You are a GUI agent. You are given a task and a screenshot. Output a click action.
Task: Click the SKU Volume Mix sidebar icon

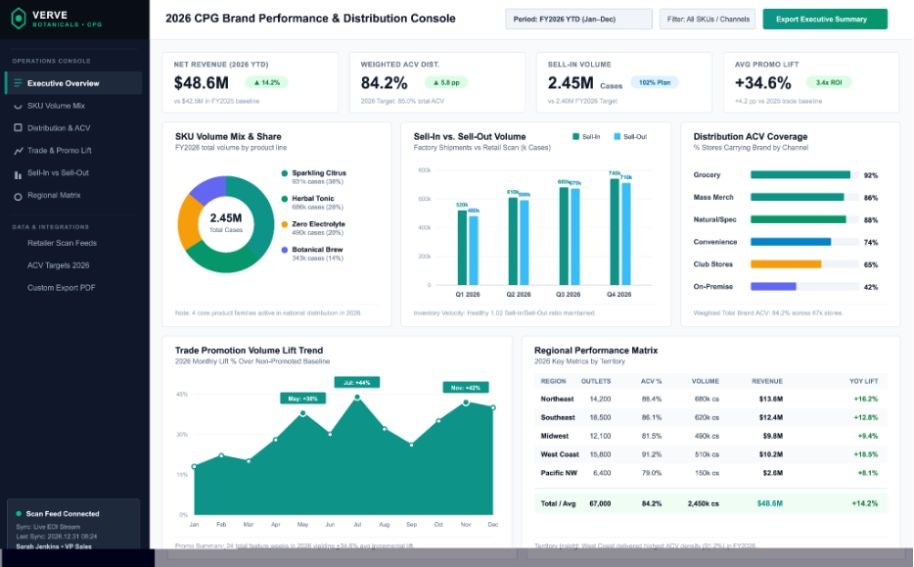click(17, 106)
